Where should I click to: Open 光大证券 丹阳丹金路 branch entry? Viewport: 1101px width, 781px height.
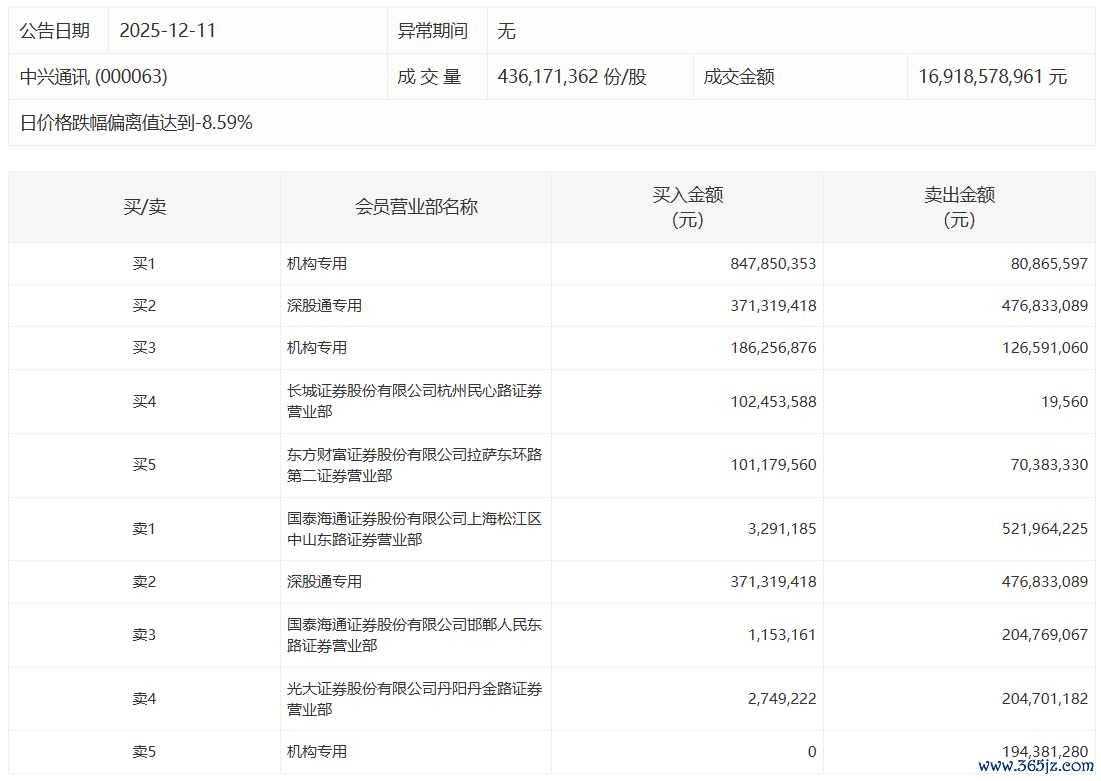(x=414, y=699)
